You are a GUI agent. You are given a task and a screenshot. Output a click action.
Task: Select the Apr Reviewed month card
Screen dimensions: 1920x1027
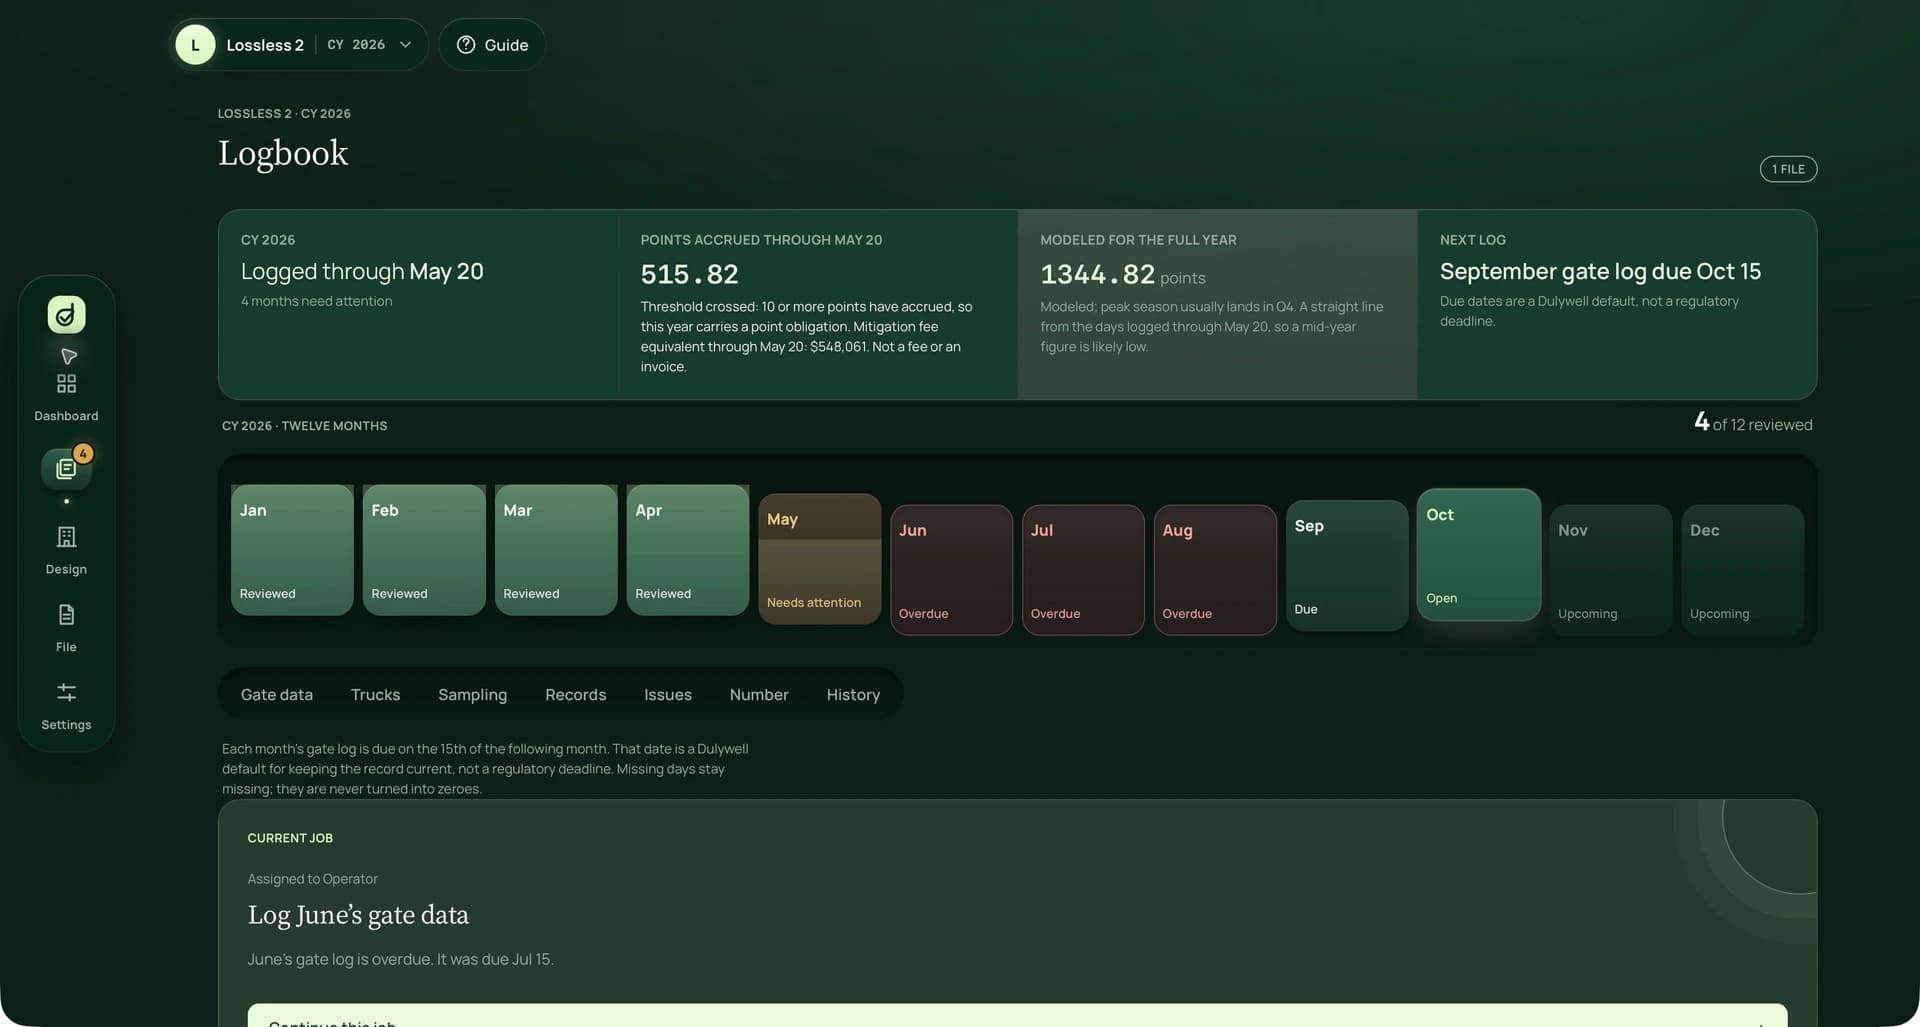coord(688,550)
